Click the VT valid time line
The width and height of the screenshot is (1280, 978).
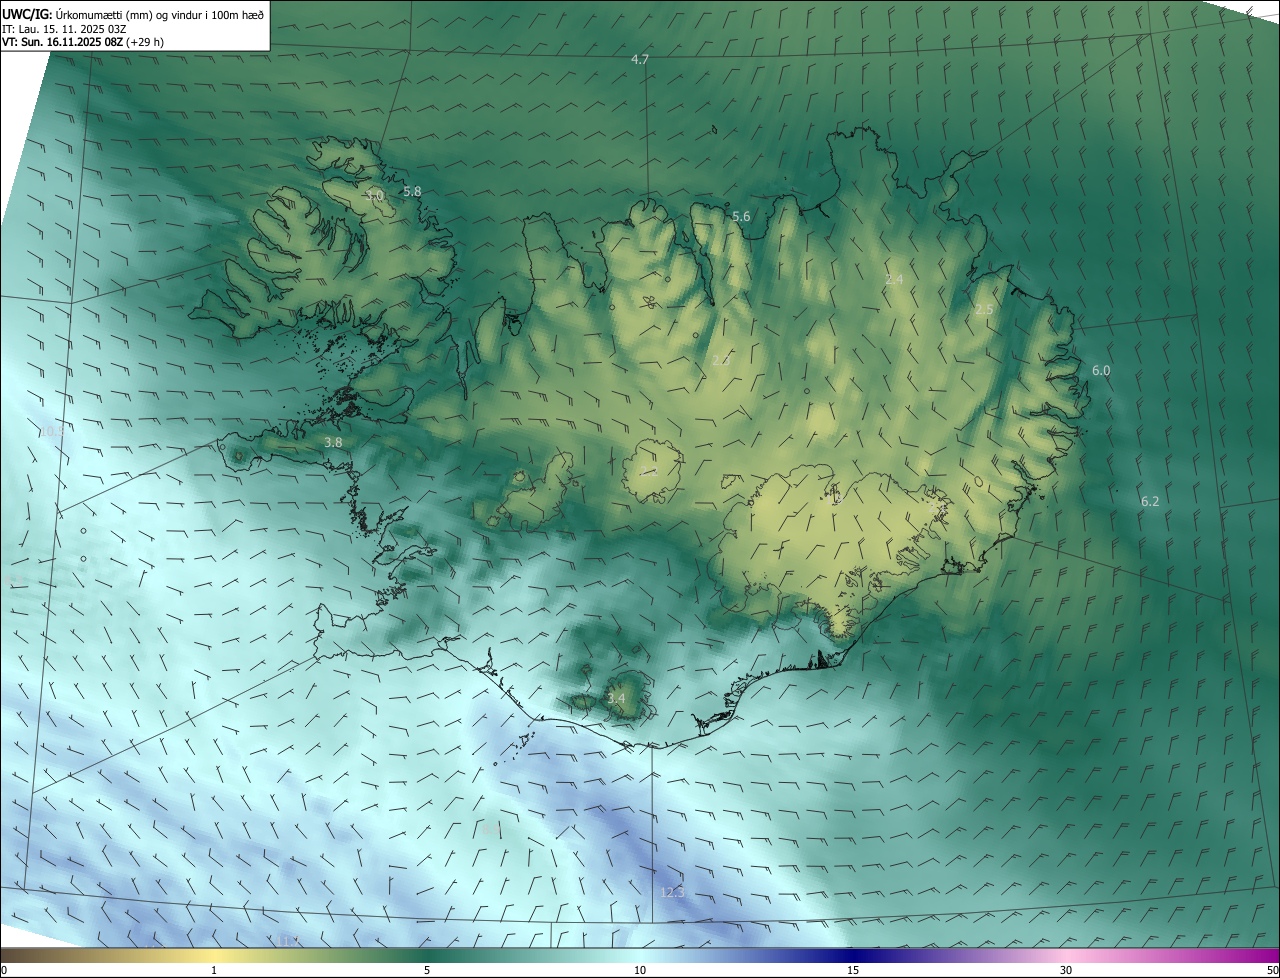coord(82,42)
